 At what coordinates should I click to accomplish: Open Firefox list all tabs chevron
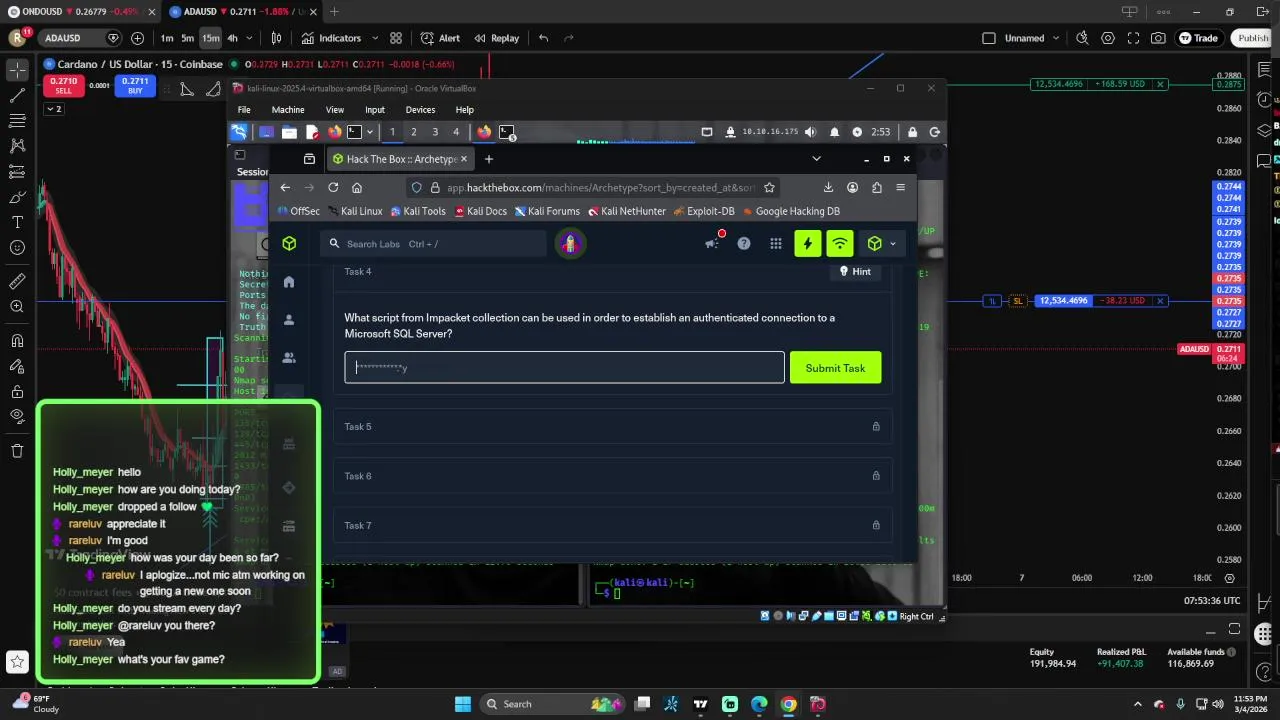pos(816,159)
